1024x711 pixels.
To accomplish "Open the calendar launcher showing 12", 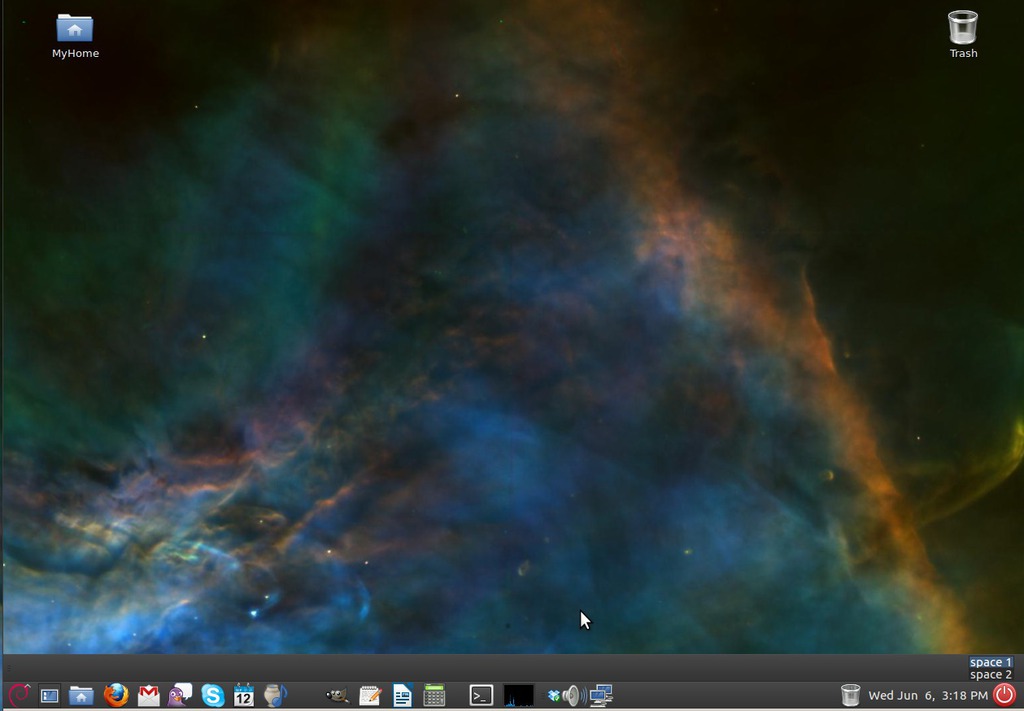I will [x=244, y=695].
